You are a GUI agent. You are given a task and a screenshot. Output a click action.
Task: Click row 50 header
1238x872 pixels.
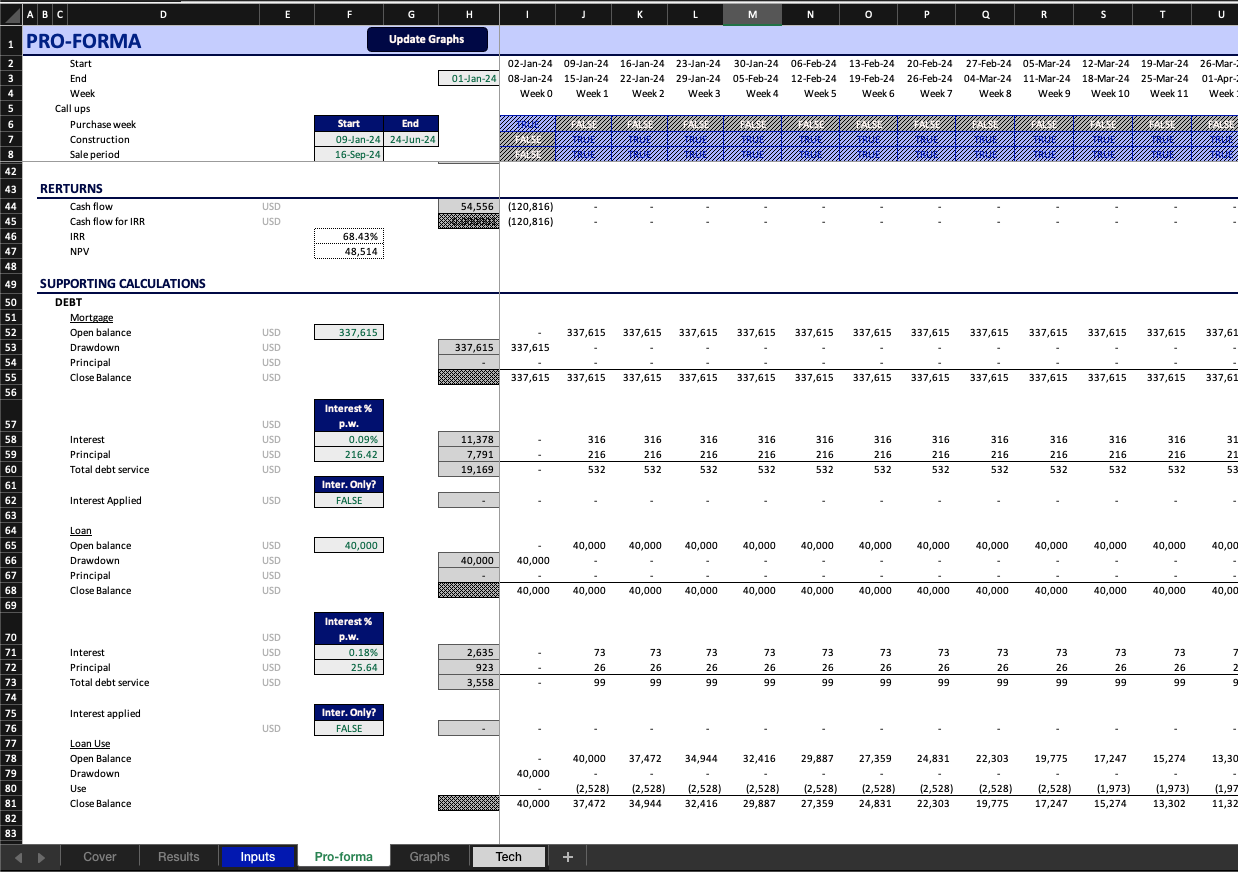pos(11,302)
